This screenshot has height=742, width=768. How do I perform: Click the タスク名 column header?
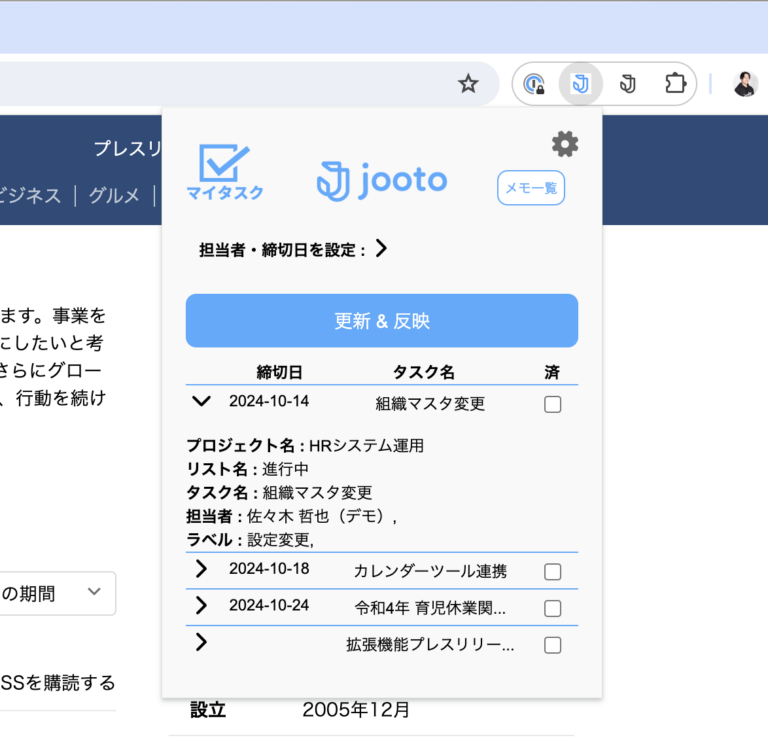[x=424, y=372]
